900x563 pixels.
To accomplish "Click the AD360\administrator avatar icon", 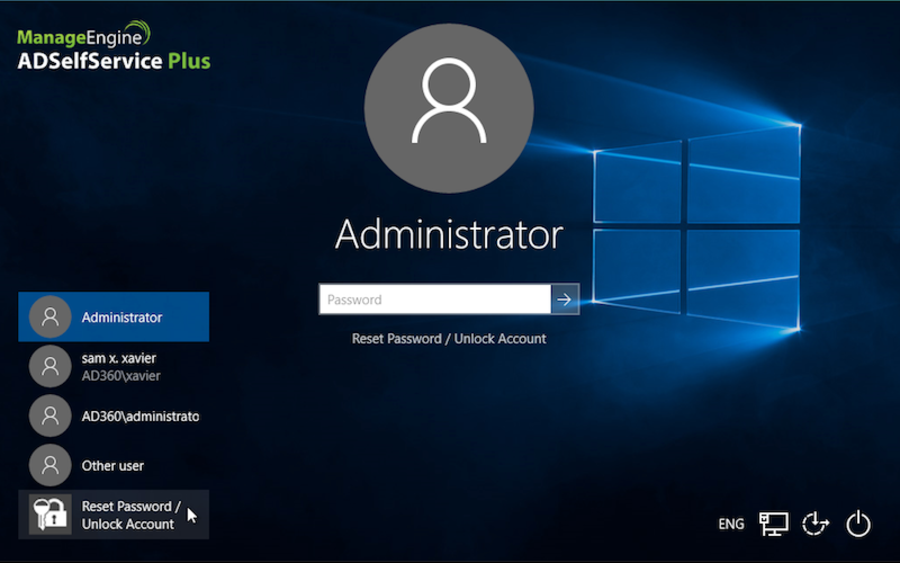I will [50, 416].
